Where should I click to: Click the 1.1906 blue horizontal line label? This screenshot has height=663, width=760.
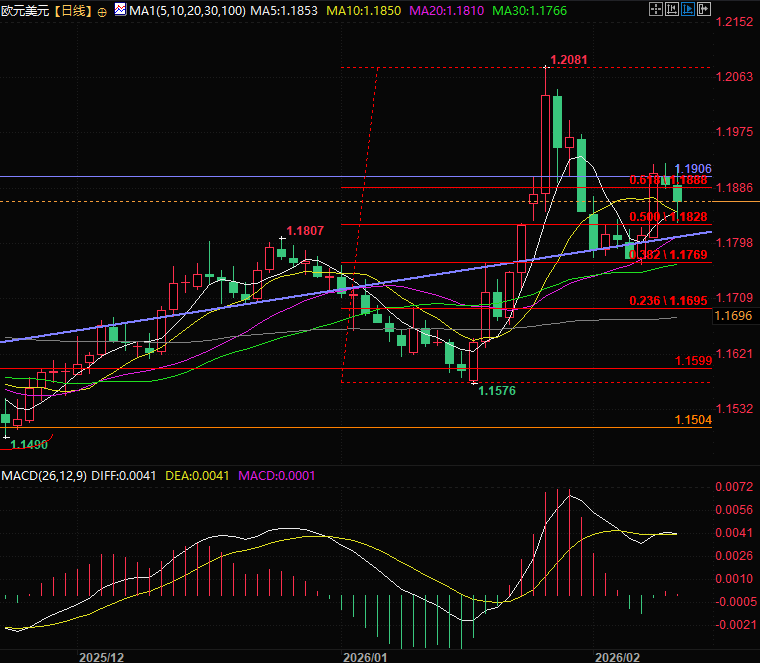(693, 168)
